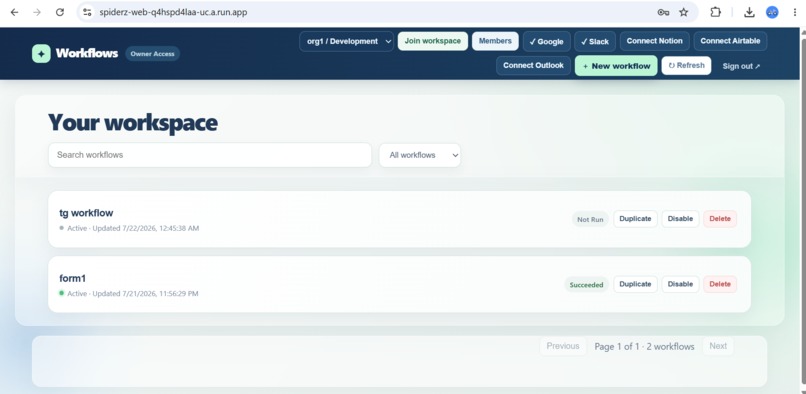This screenshot has width=806, height=394.
Task: Go back using browser back arrow
Action: point(14,12)
